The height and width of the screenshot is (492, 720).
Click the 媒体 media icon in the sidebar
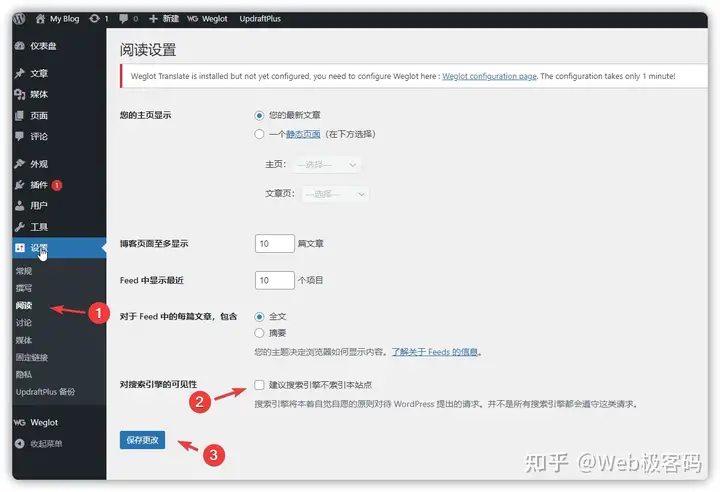click(19, 94)
